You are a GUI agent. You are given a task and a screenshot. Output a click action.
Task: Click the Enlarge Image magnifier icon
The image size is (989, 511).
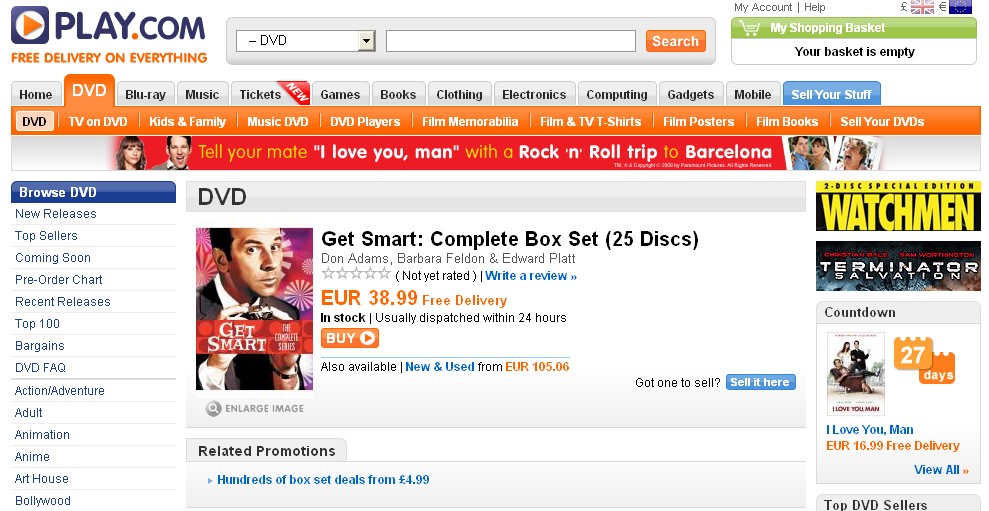pos(214,408)
